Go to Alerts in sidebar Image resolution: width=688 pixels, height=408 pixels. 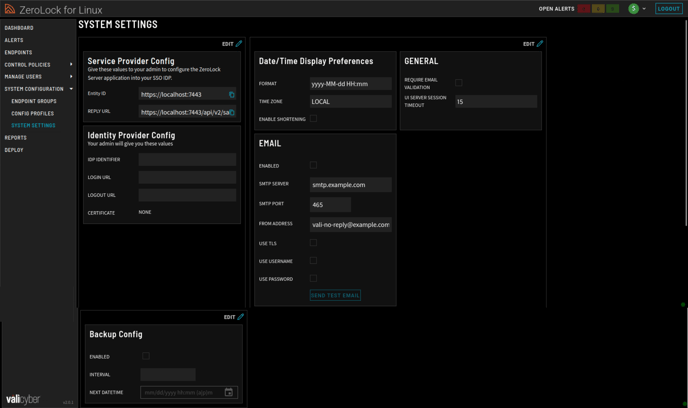click(14, 40)
